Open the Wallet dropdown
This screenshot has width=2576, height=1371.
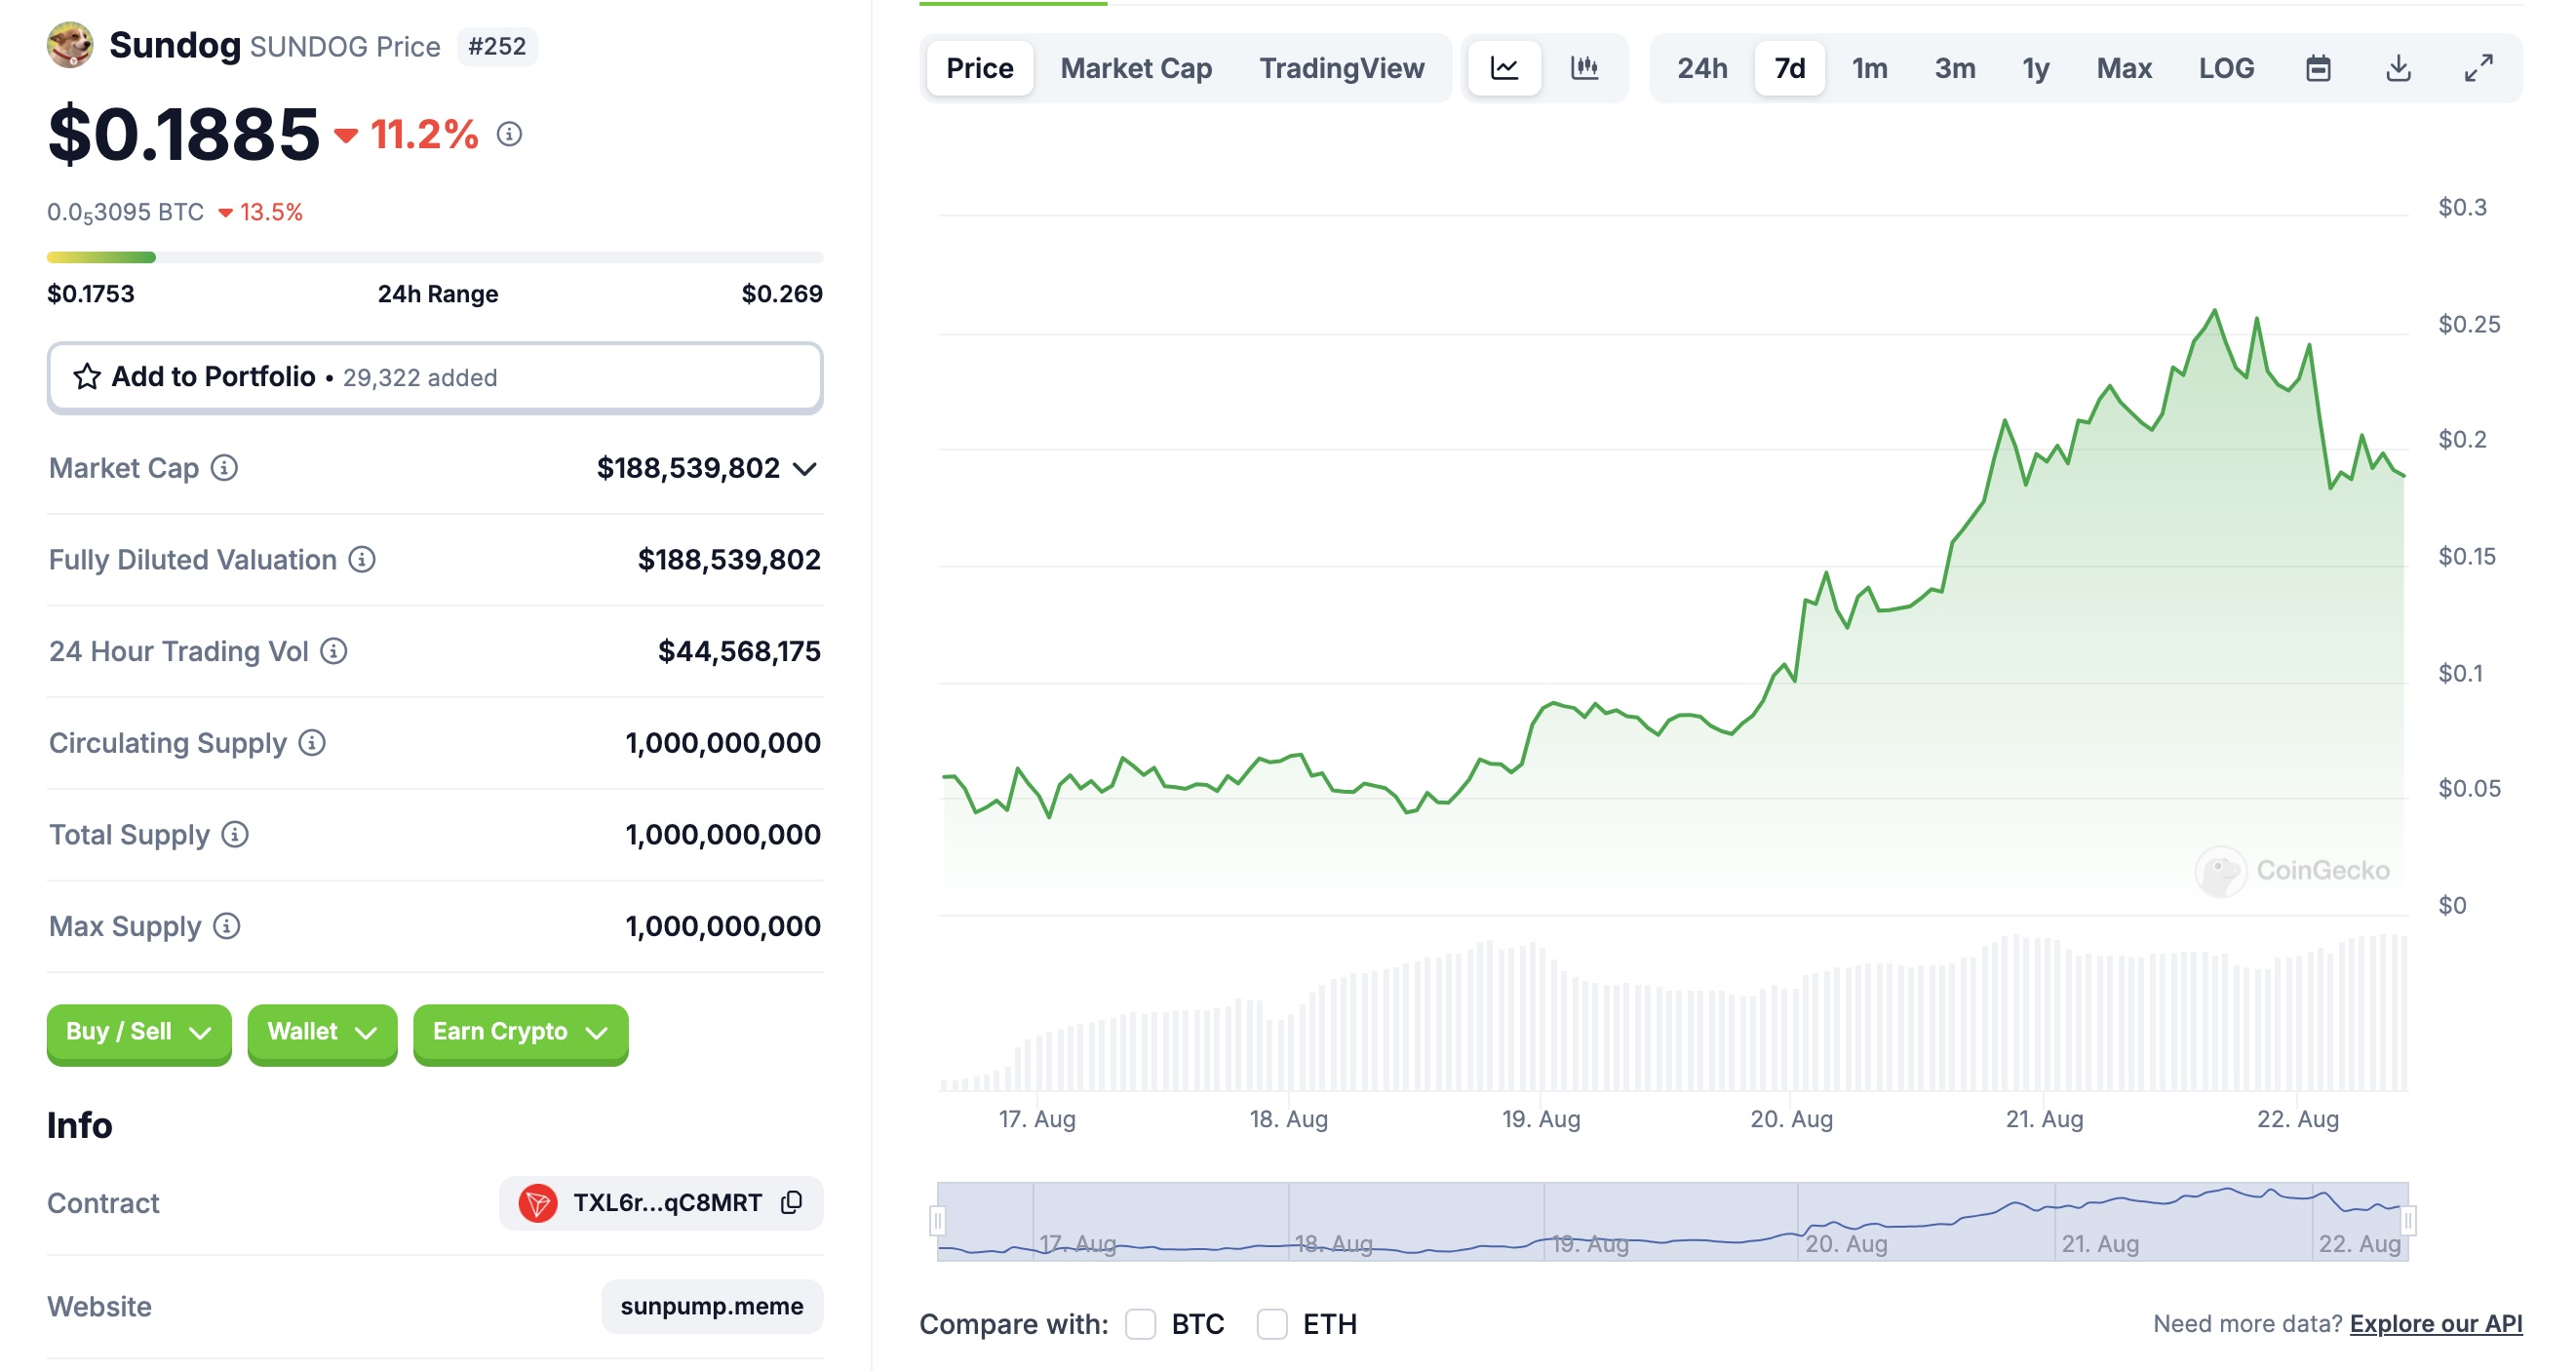(322, 1033)
